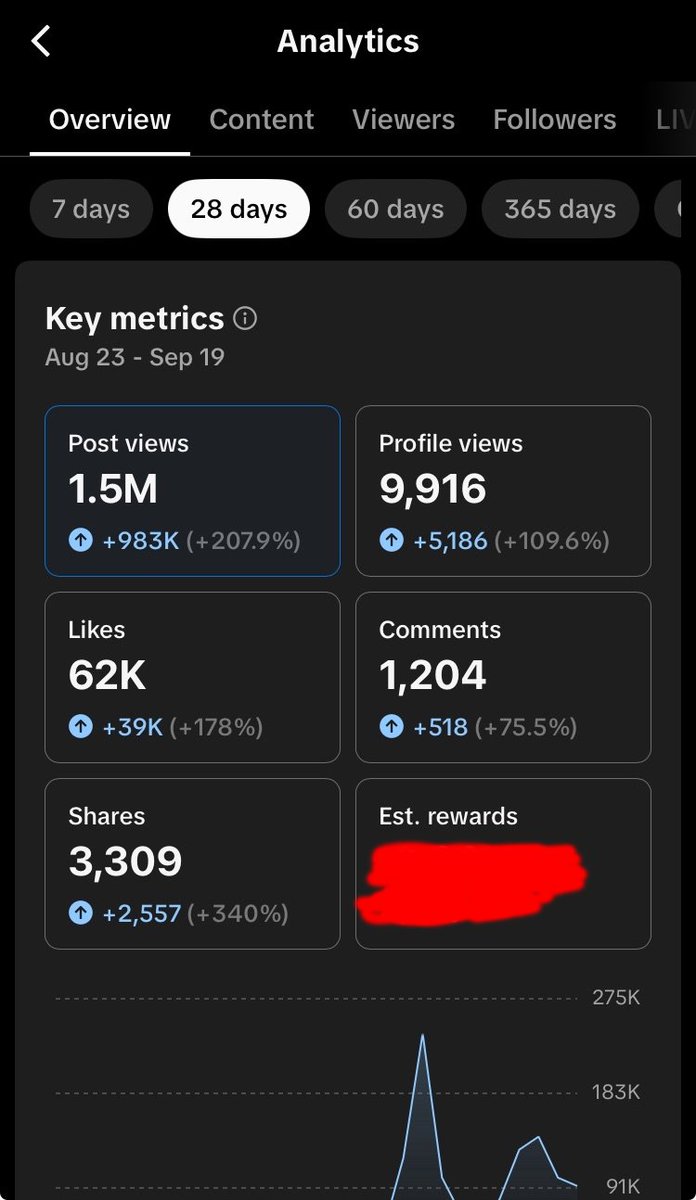Select the Likes metric card
The height and width of the screenshot is (1200, 696).
[192, 677]
